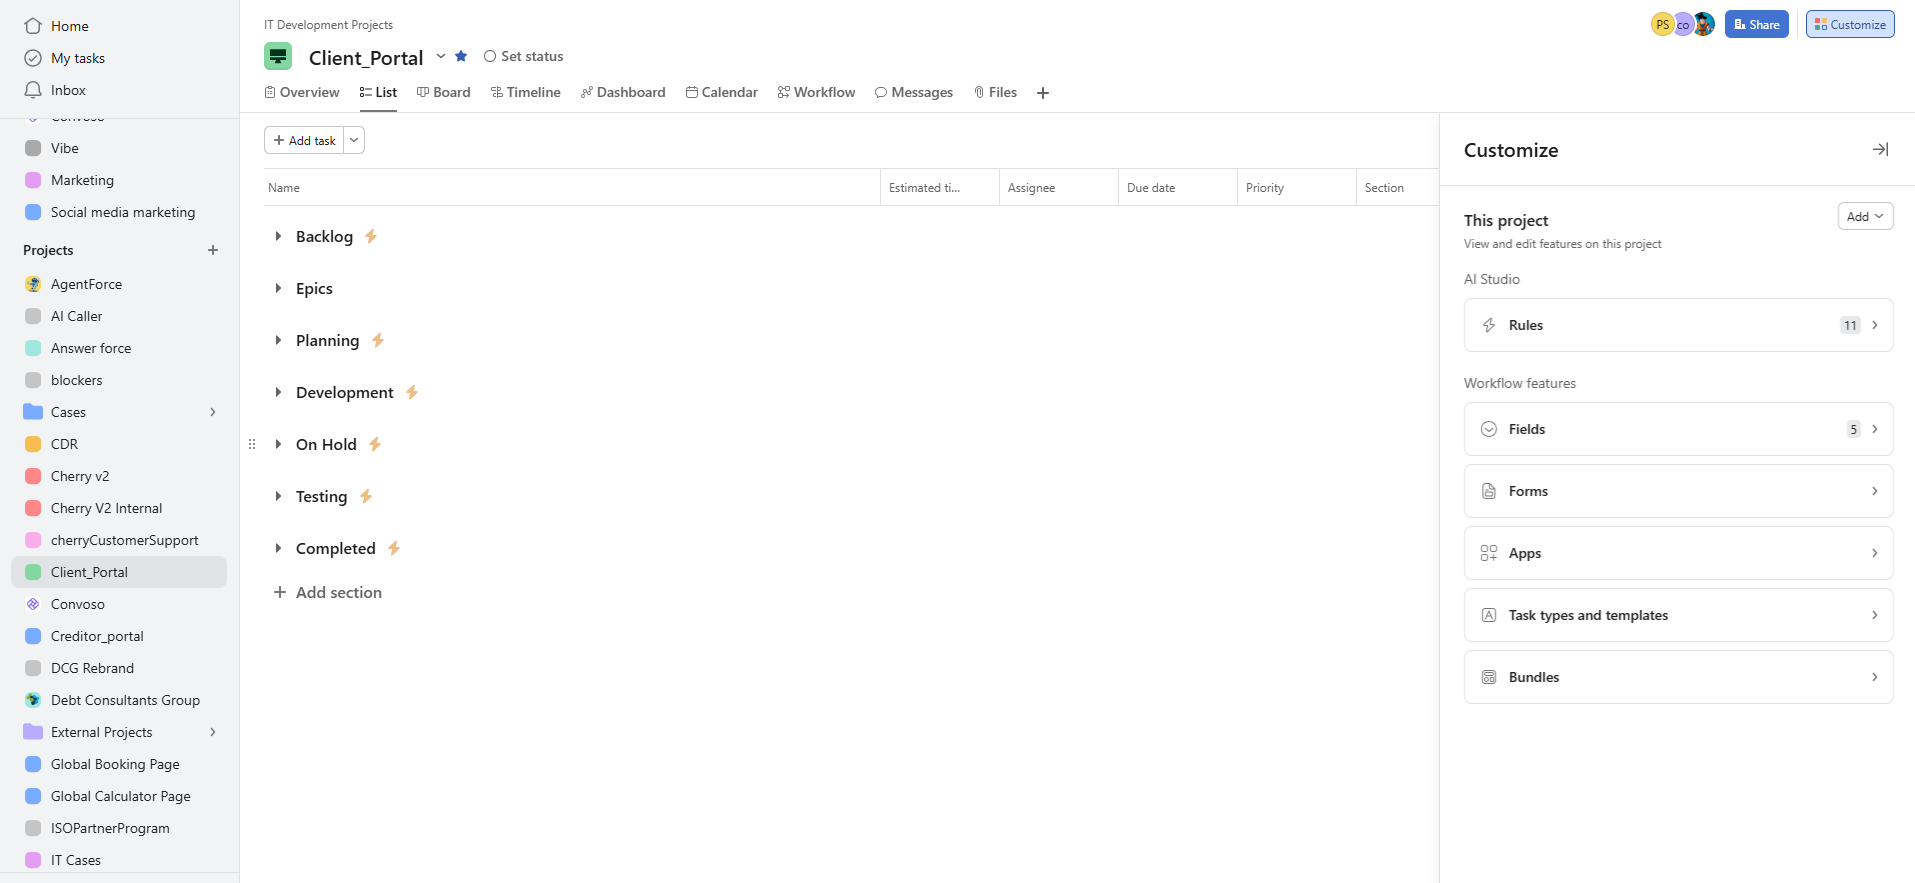The height and width of the screenshot is (883, 1915).
Task: Expand the Completed section
Action: (278, 548)
